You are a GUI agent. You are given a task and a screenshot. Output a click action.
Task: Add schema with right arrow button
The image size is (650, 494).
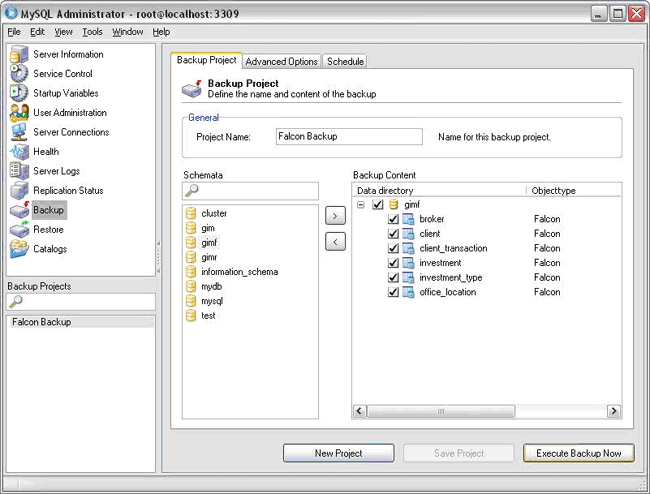[x=335, y=216]
